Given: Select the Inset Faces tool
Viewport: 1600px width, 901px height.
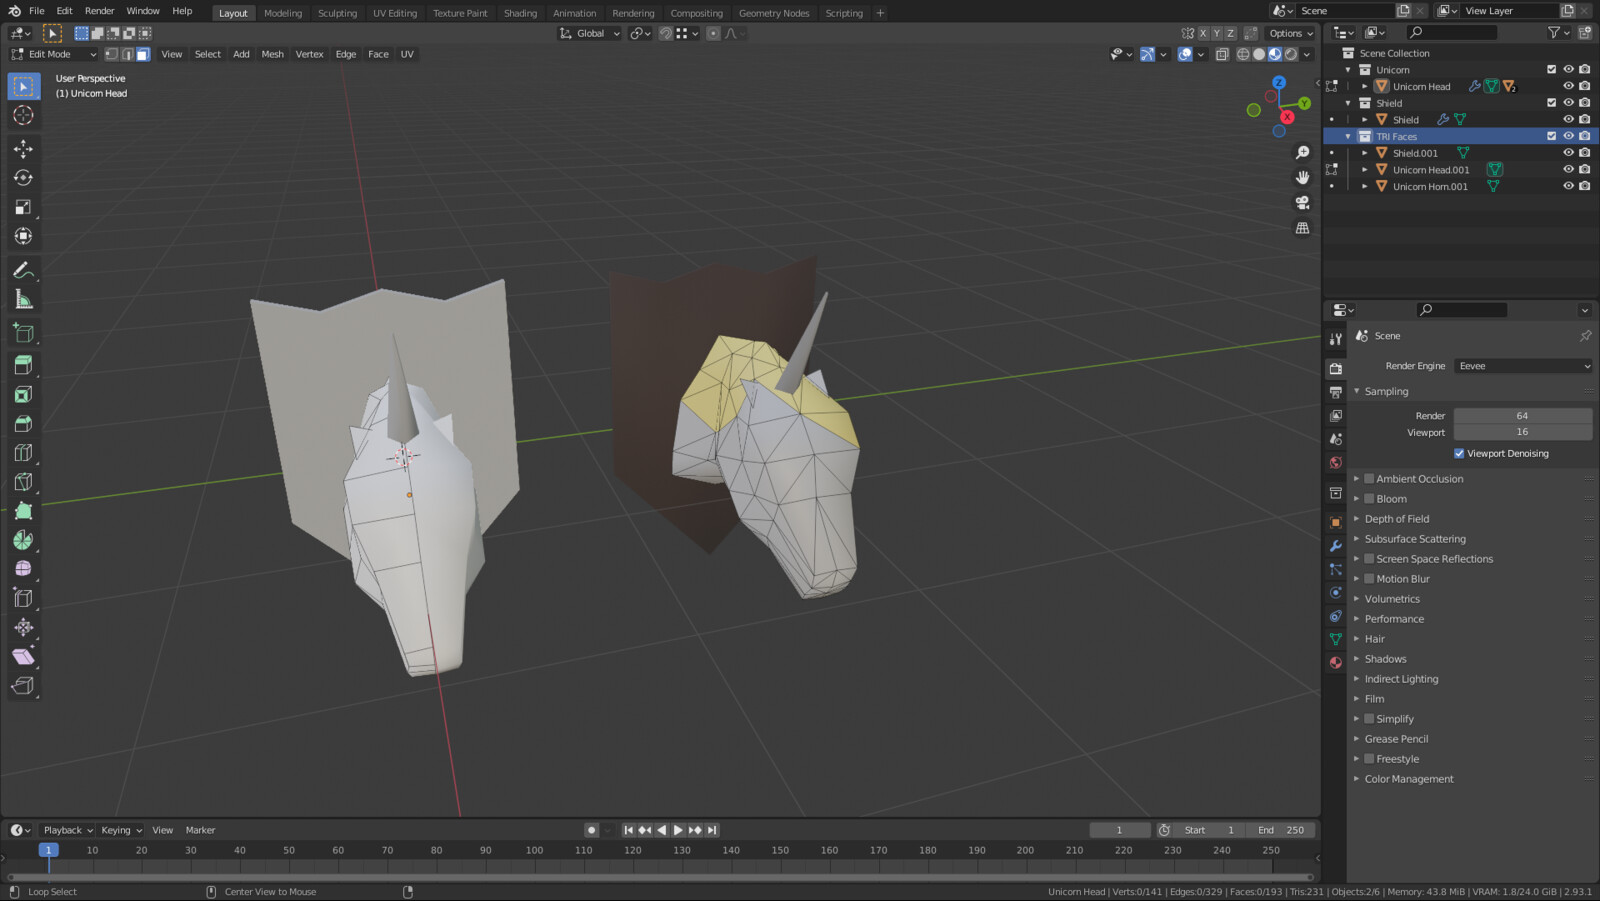Looking at the screenshot, I should pos(23,395).
